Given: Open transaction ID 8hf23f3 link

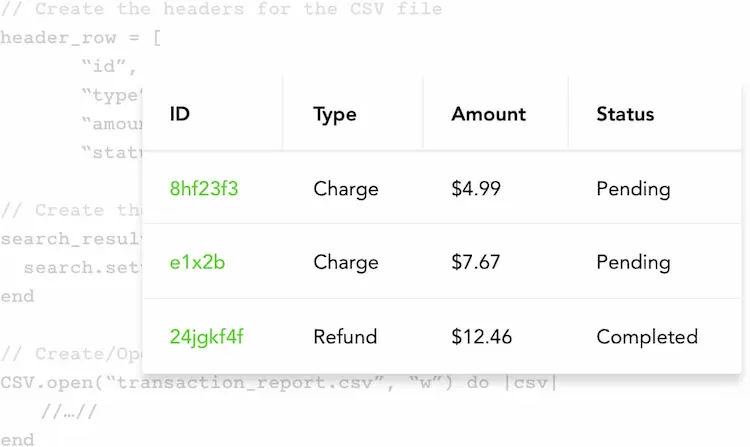Looking at the screenshot, I should tap(204, 188).
